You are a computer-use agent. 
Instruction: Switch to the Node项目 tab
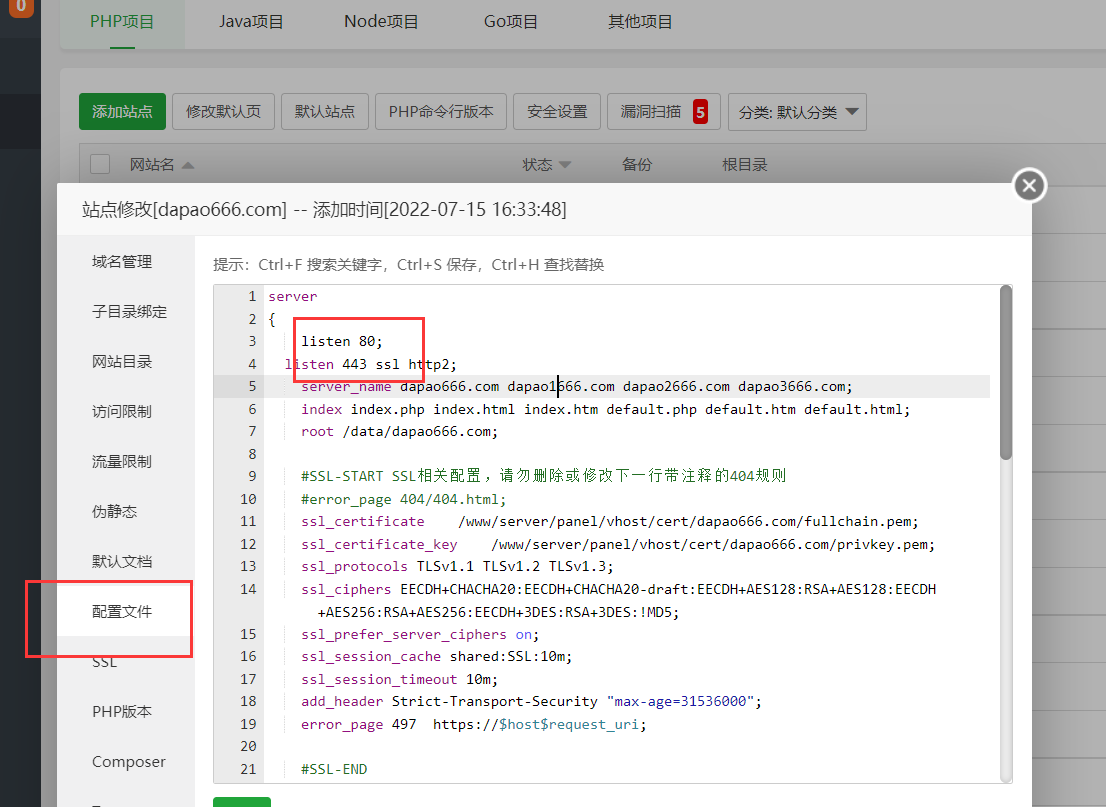pos(381,20)
